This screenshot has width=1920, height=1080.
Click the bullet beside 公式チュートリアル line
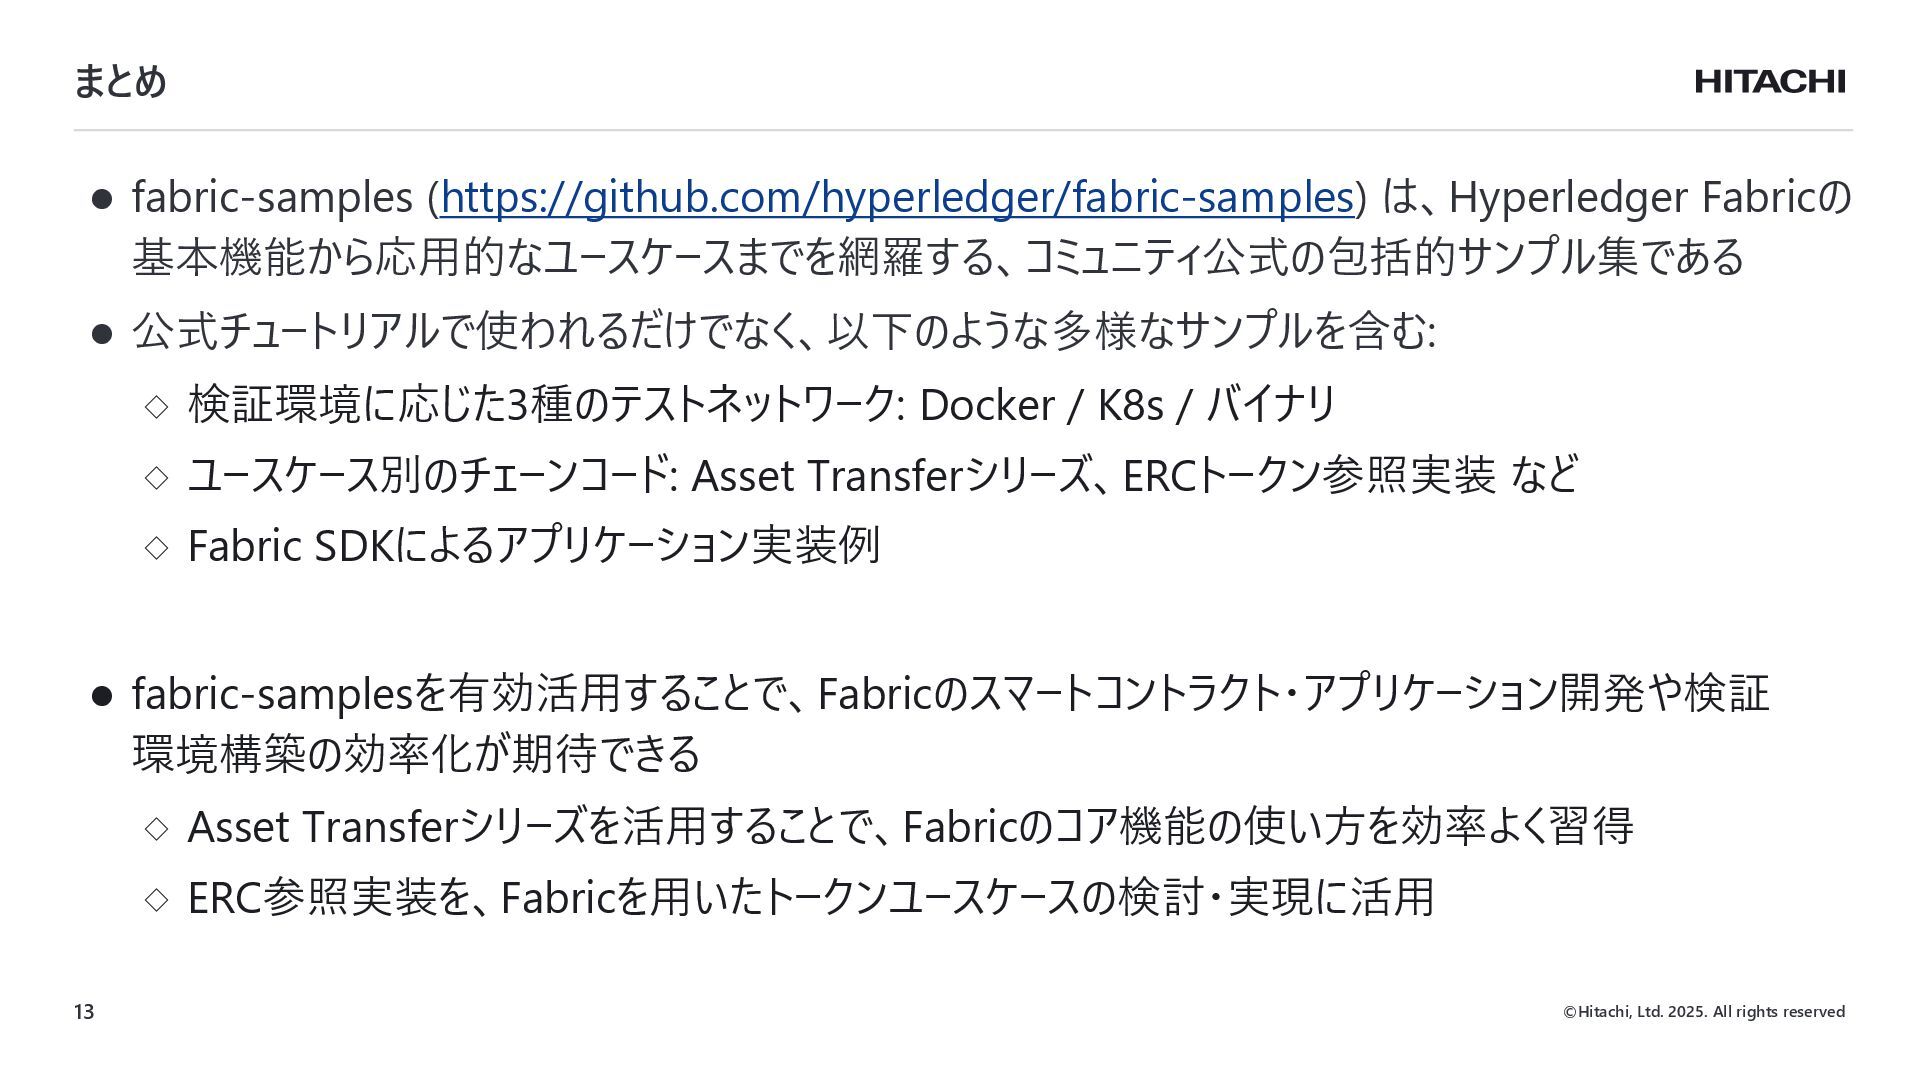tap(101, 333)
